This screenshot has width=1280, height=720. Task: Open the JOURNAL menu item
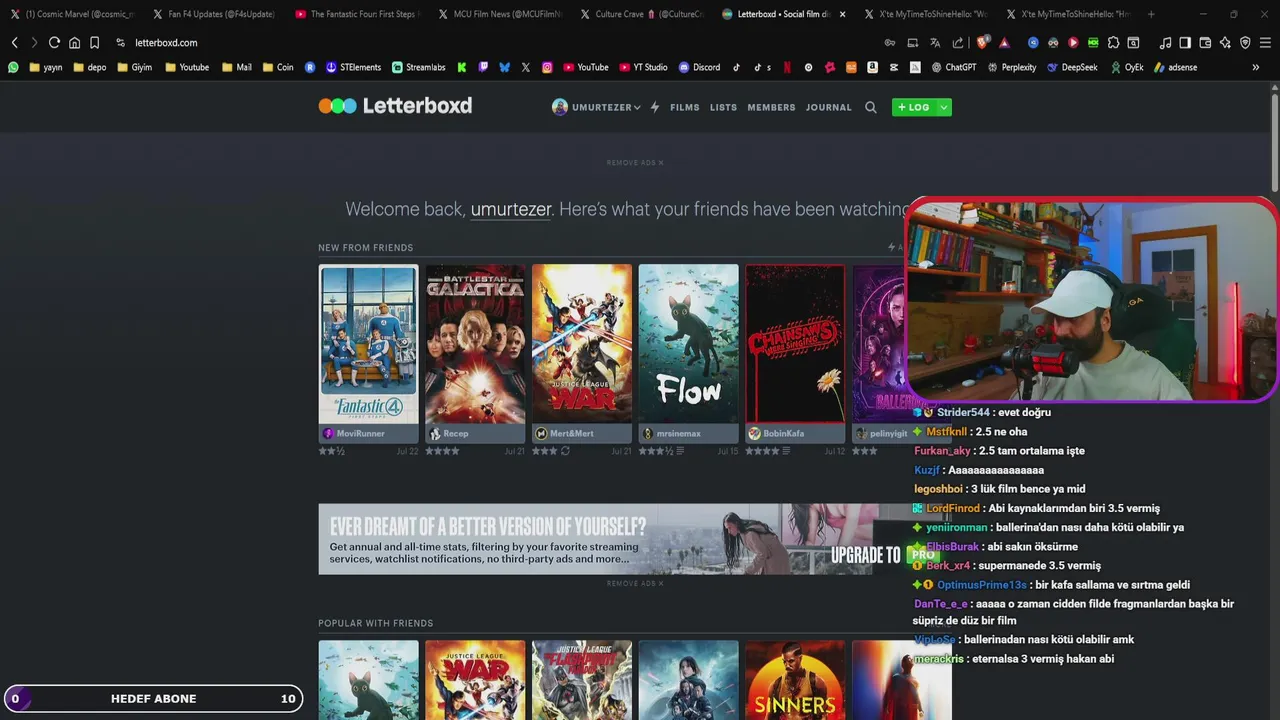click(829, 107)
